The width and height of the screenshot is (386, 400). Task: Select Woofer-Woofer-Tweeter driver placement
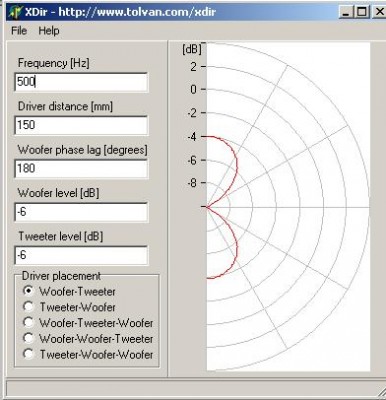pyautogui.click(x=88, y=339)
